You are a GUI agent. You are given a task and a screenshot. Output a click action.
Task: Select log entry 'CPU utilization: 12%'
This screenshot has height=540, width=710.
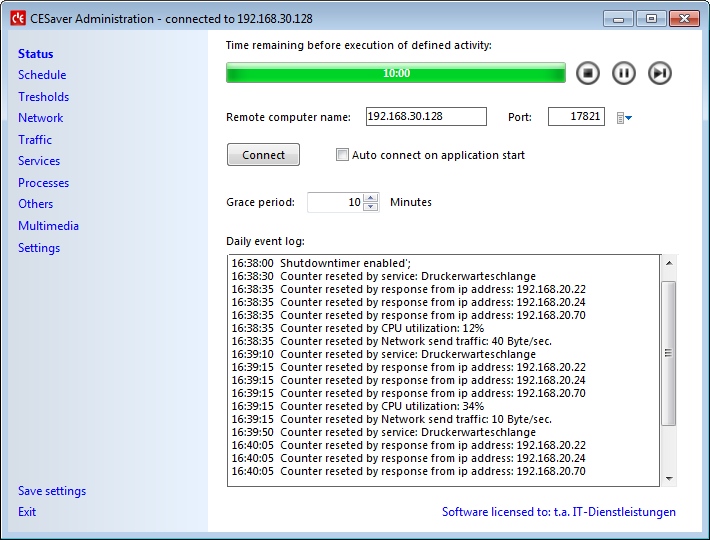(358, 329)
